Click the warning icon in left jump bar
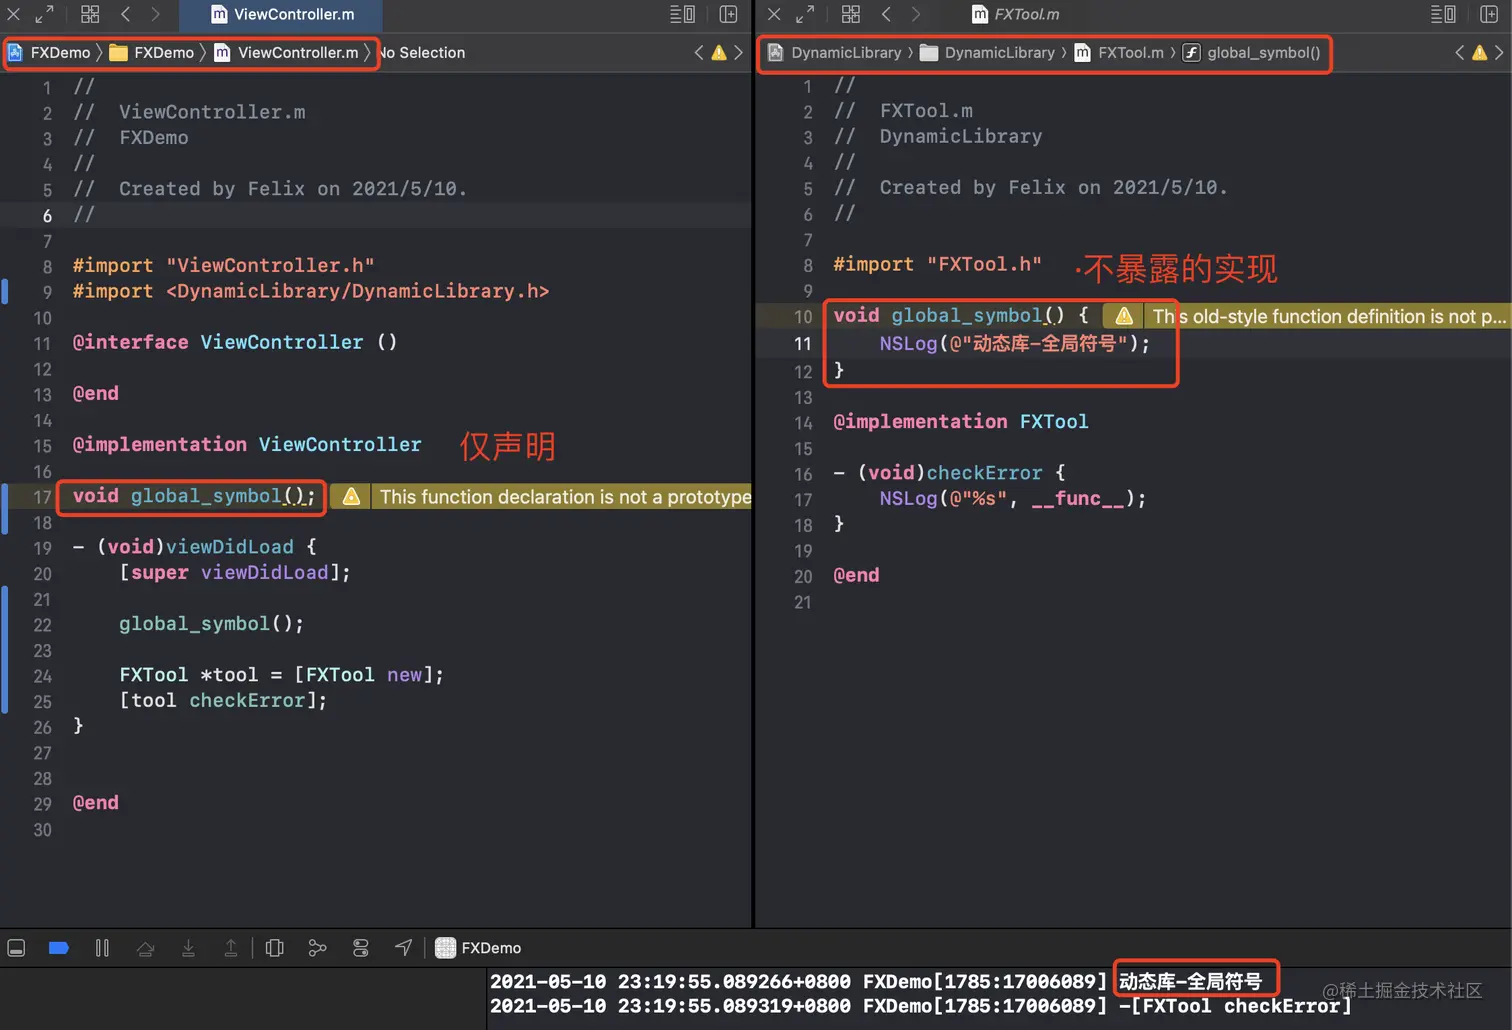 click(719, 53)
